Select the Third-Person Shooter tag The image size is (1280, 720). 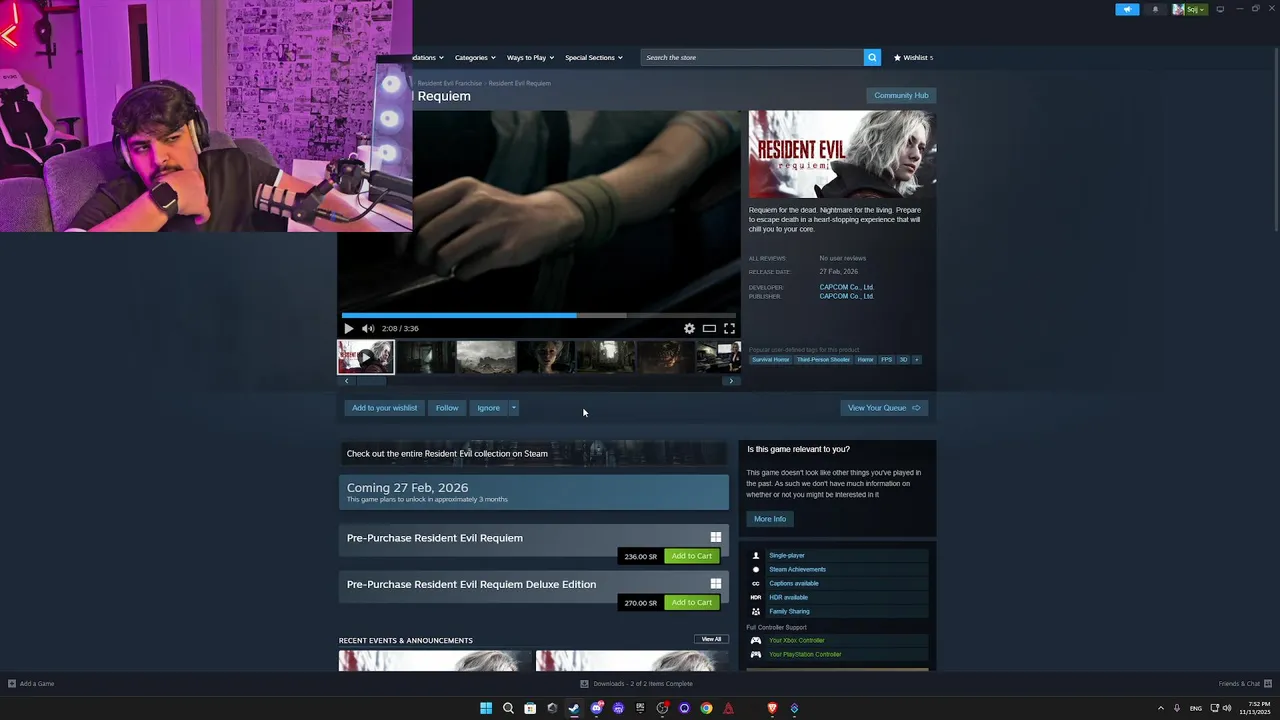coord(824,360)
